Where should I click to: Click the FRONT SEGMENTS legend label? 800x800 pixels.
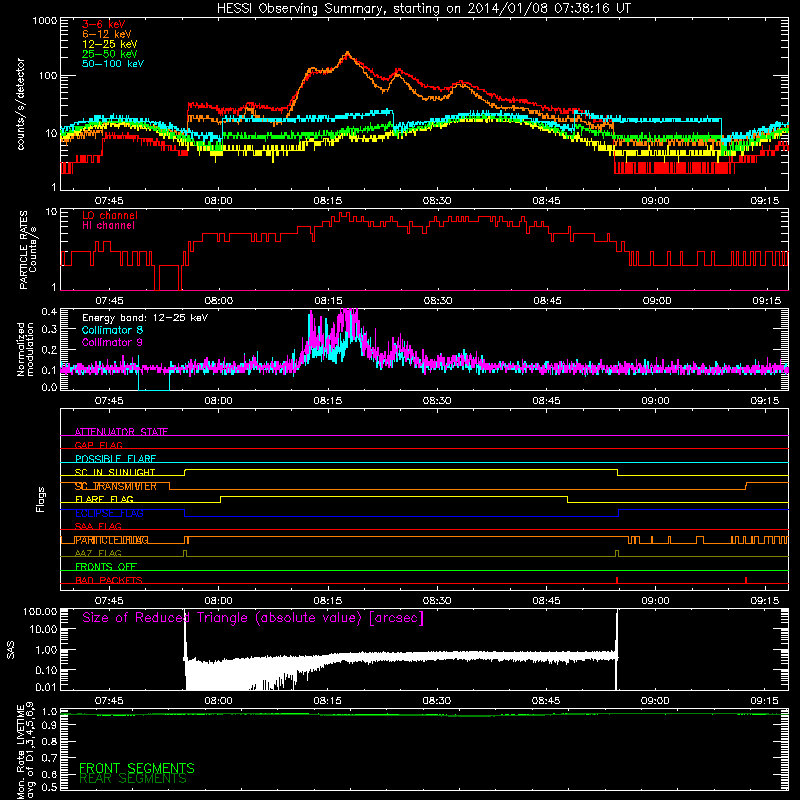(x=137, y=768)
